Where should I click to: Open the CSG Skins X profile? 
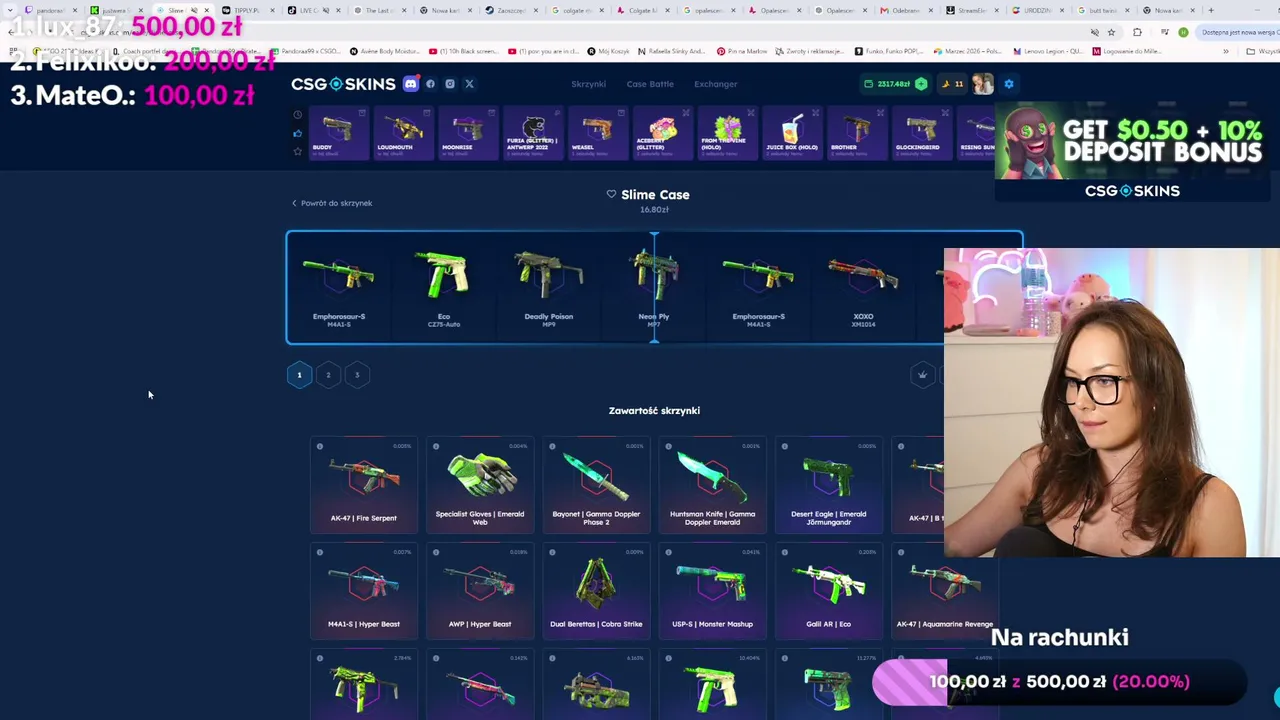point(469,84)
